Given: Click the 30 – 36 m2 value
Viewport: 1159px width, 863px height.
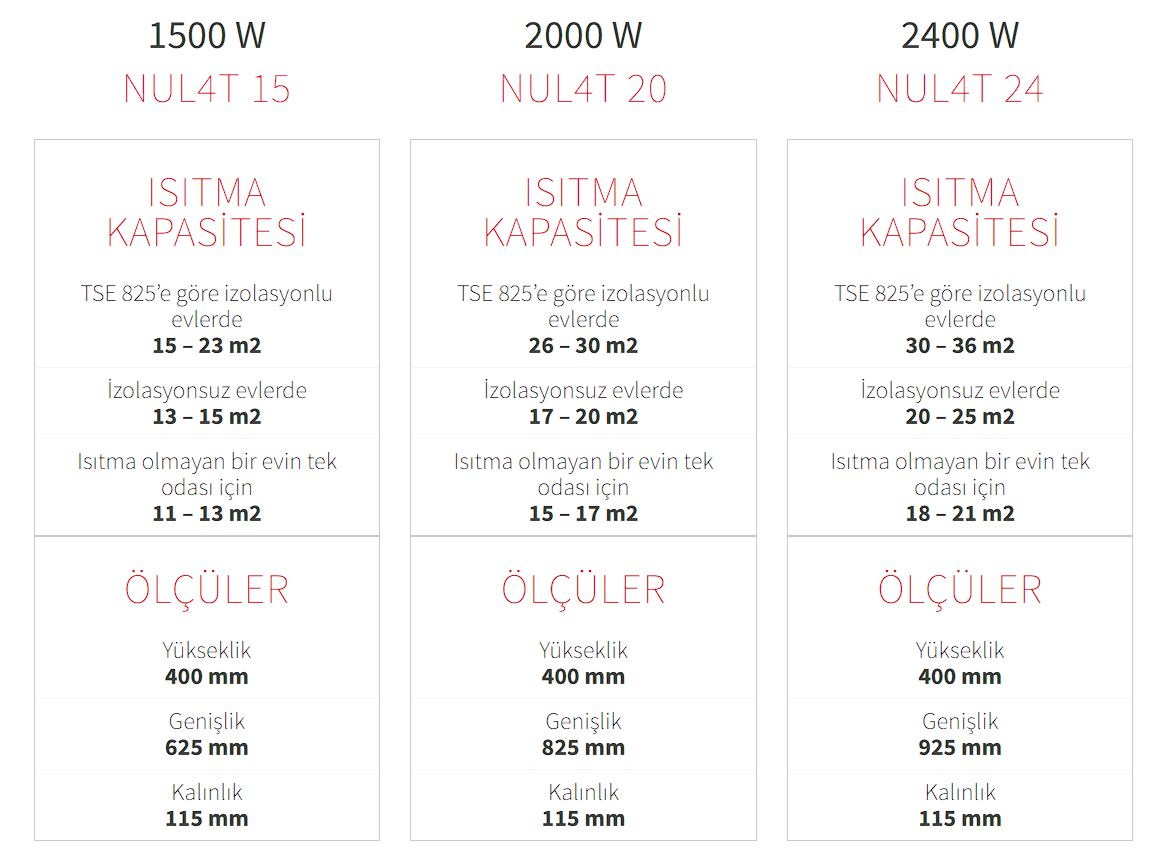Looking at the screenshot, I should tap(960, 346).
